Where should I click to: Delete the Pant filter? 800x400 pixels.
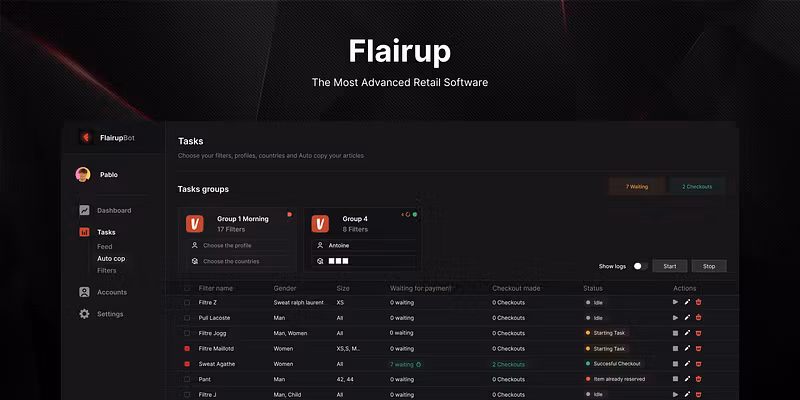pyautogui.click(x=698, y=379)
